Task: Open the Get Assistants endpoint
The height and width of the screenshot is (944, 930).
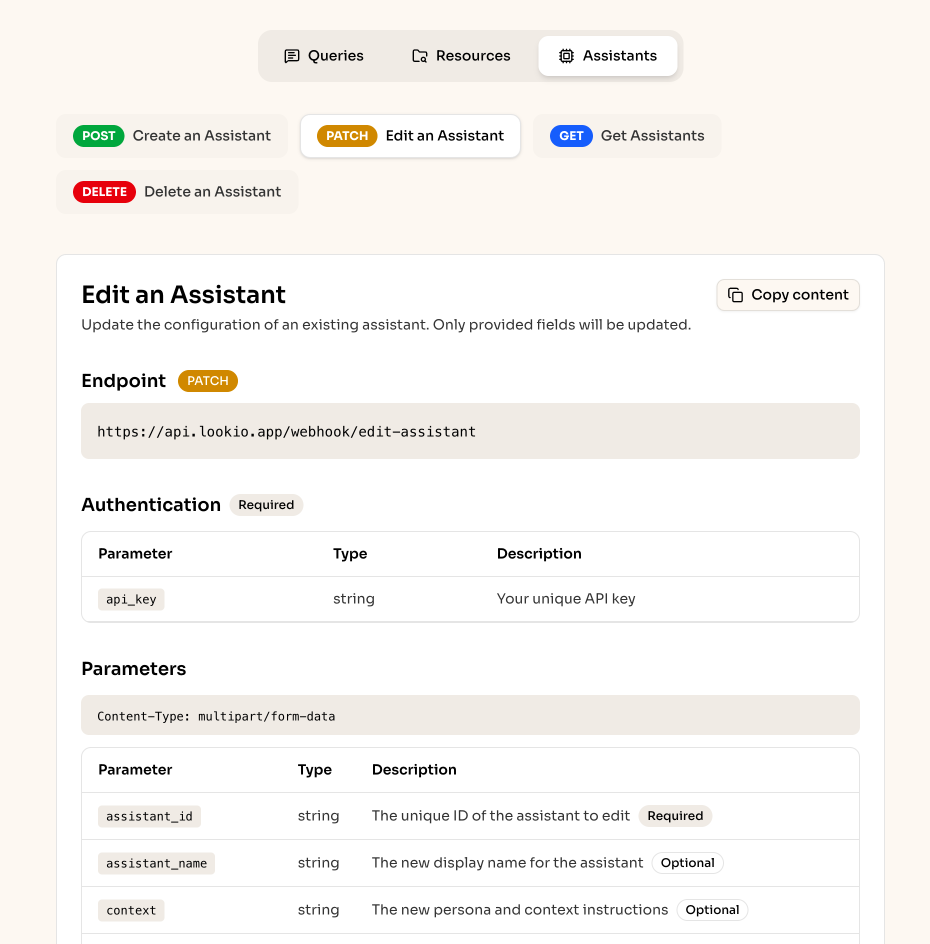Action: tap(627, 135)
